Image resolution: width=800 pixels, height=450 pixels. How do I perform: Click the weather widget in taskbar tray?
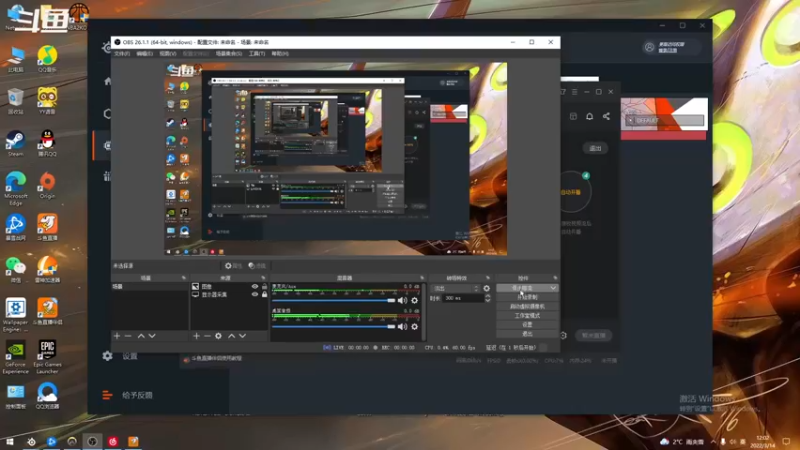[x=682, y=441]
